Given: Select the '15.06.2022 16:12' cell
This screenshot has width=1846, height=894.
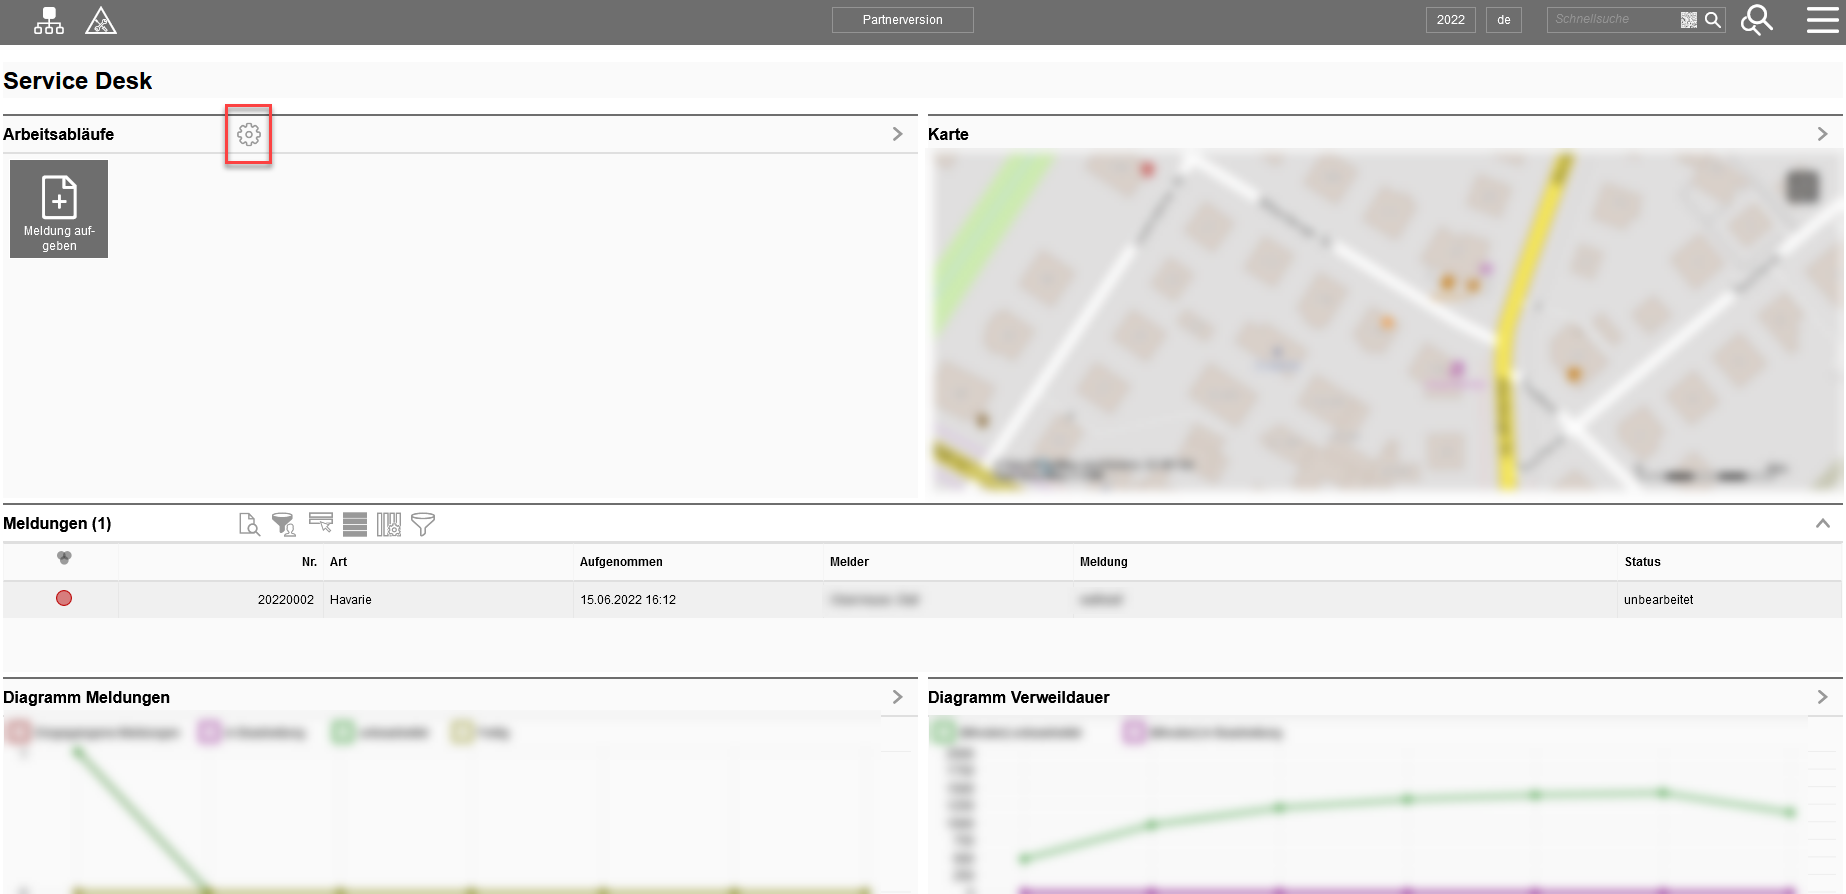Looking at the screenshot, I should (628, 600).
